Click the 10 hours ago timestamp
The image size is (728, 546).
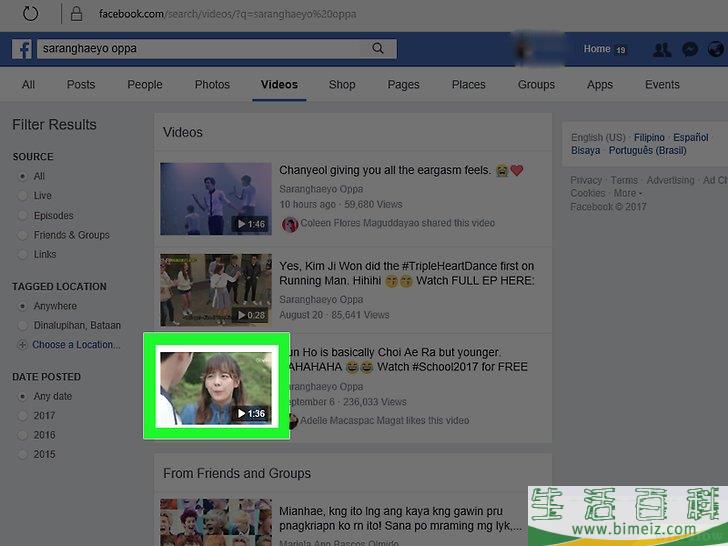click(x=307, y=204)
